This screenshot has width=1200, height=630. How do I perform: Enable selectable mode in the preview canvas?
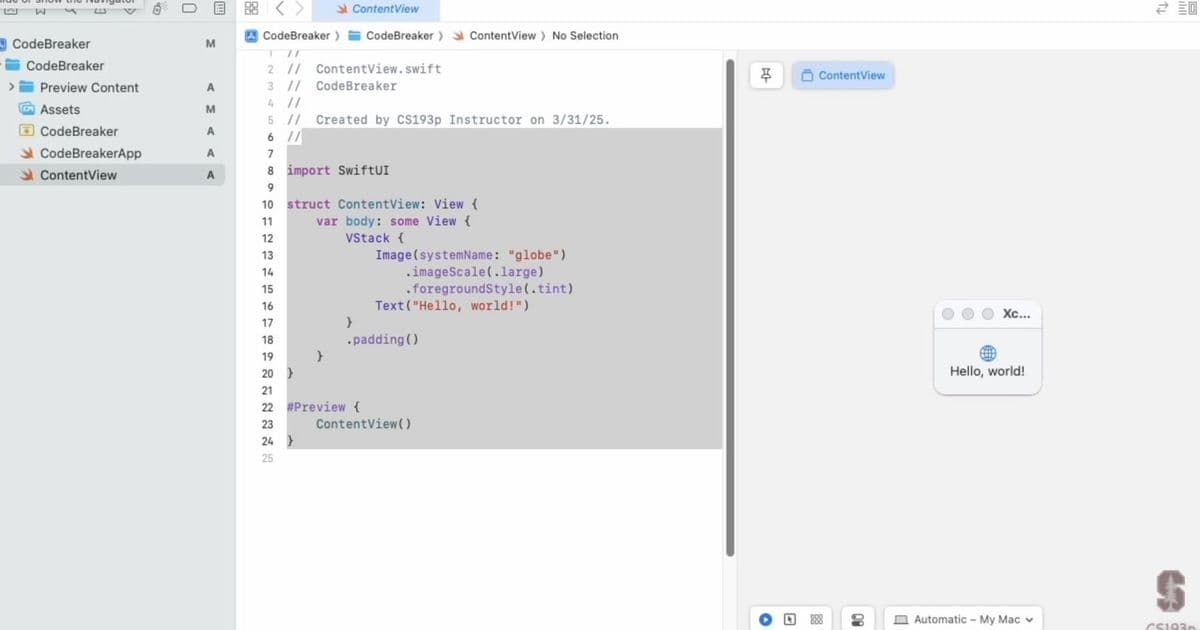(789, 618)
